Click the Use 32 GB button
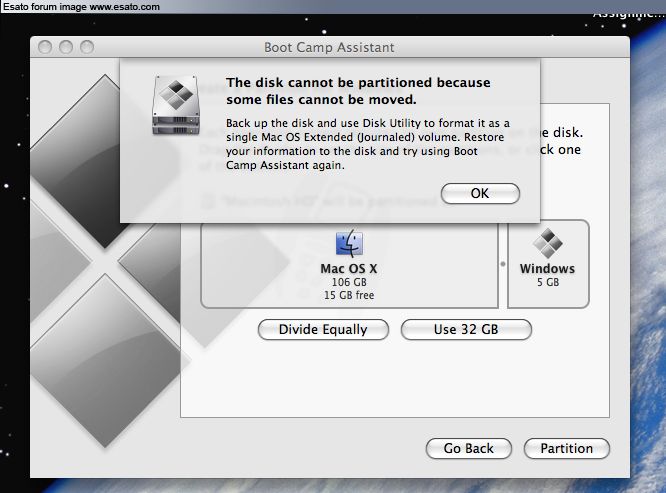Image resolution: width=666 pixels, height=493 pixels. pyautogui.click(x=466, y=330)
